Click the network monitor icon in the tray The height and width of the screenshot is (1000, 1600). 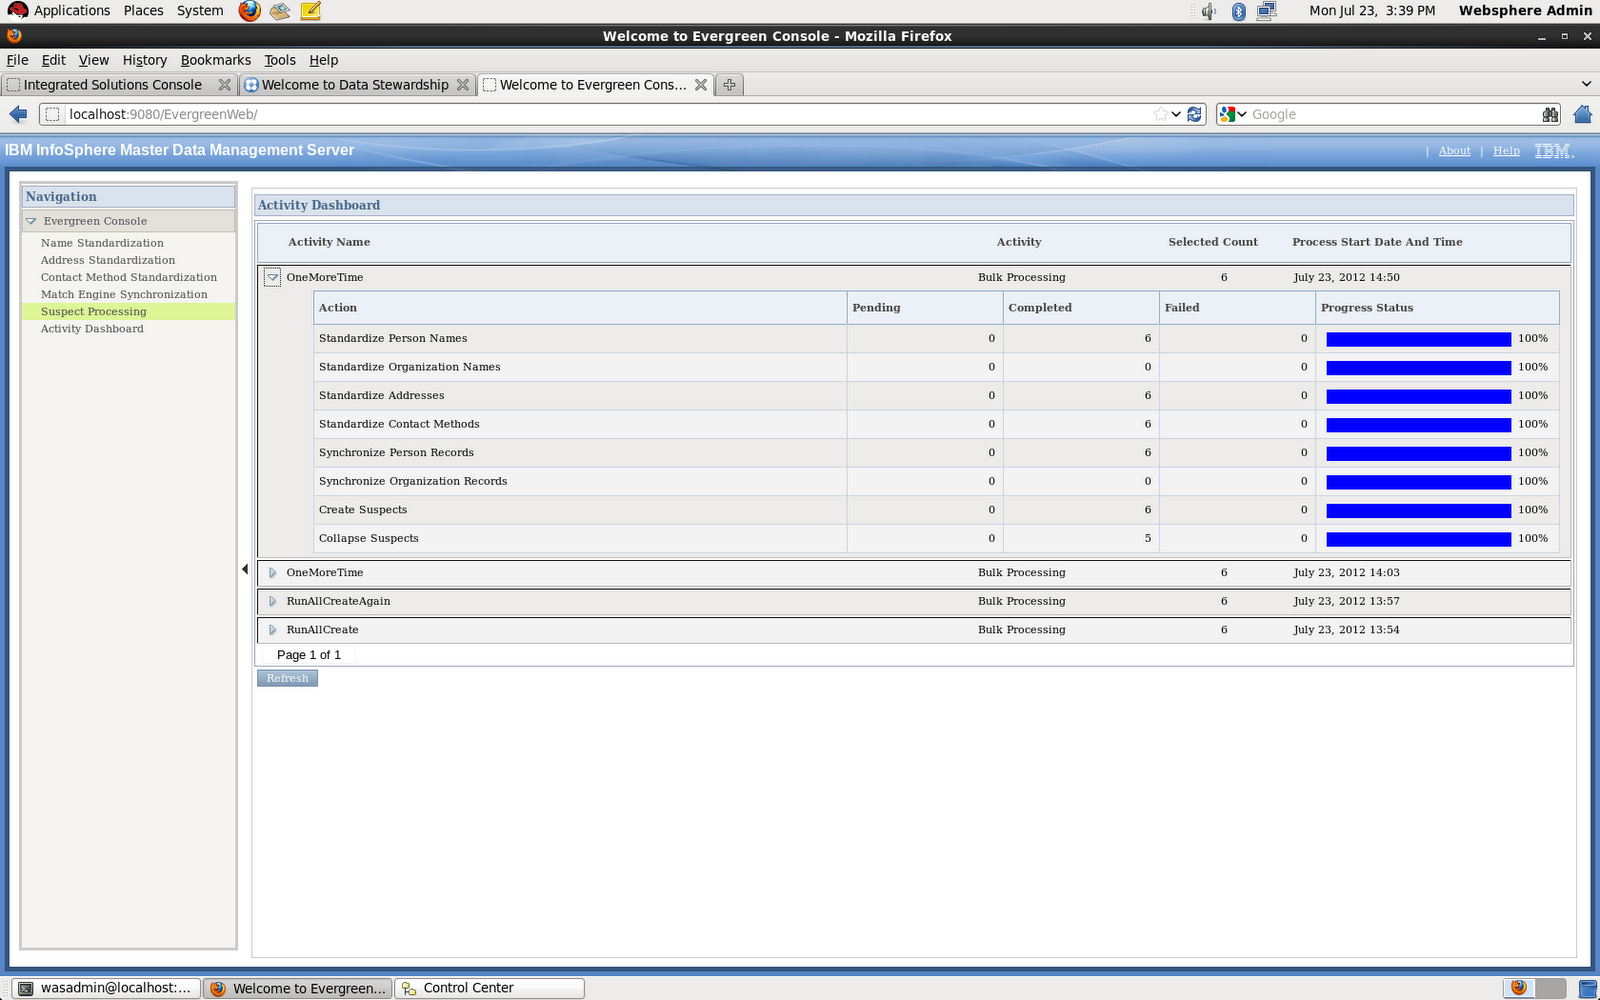point(1267,11)
